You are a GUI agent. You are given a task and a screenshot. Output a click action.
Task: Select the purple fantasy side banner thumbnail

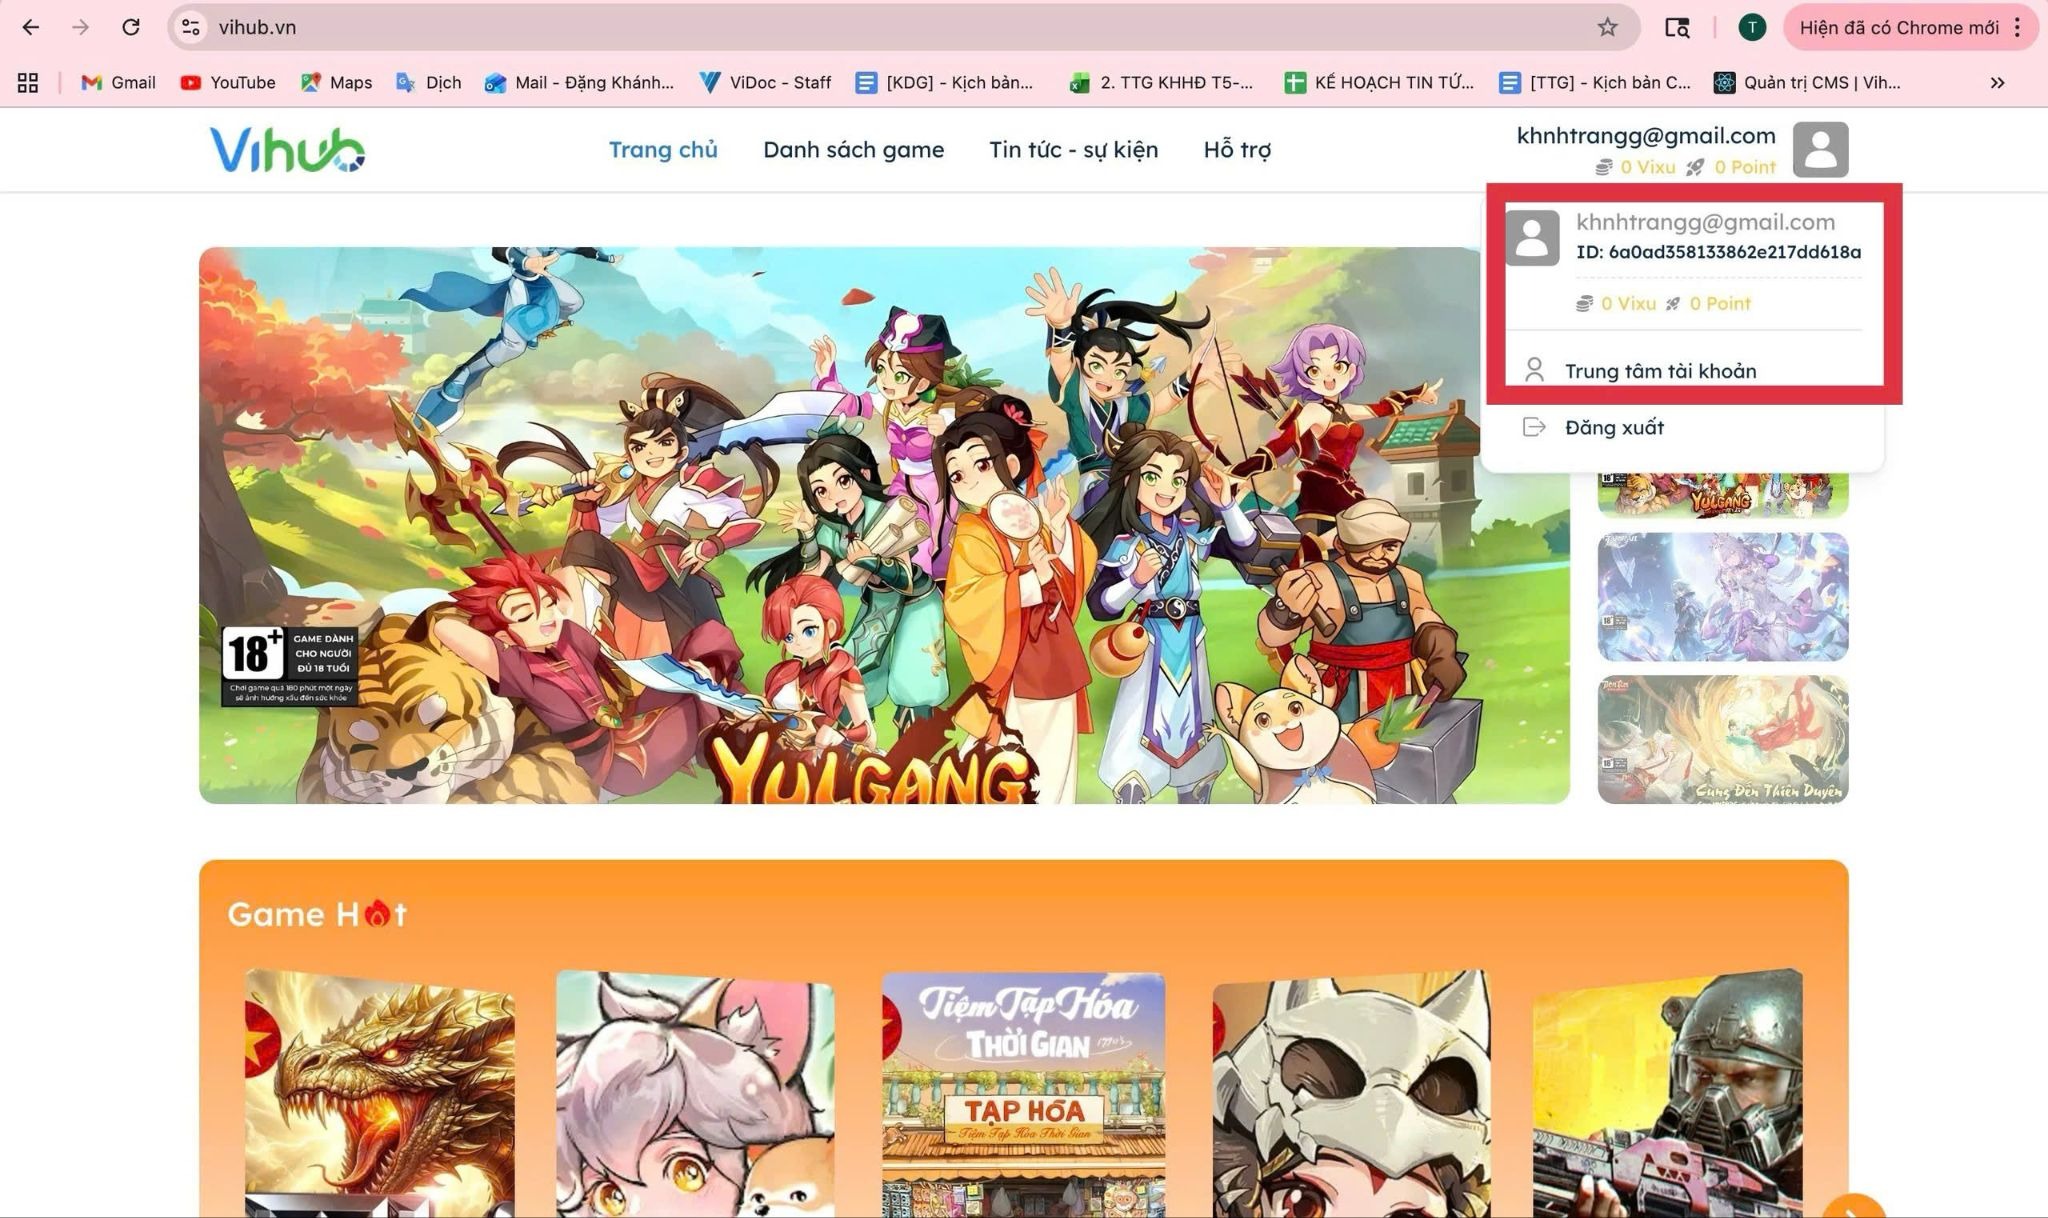pyautogui.click(x=1722, y=597)
